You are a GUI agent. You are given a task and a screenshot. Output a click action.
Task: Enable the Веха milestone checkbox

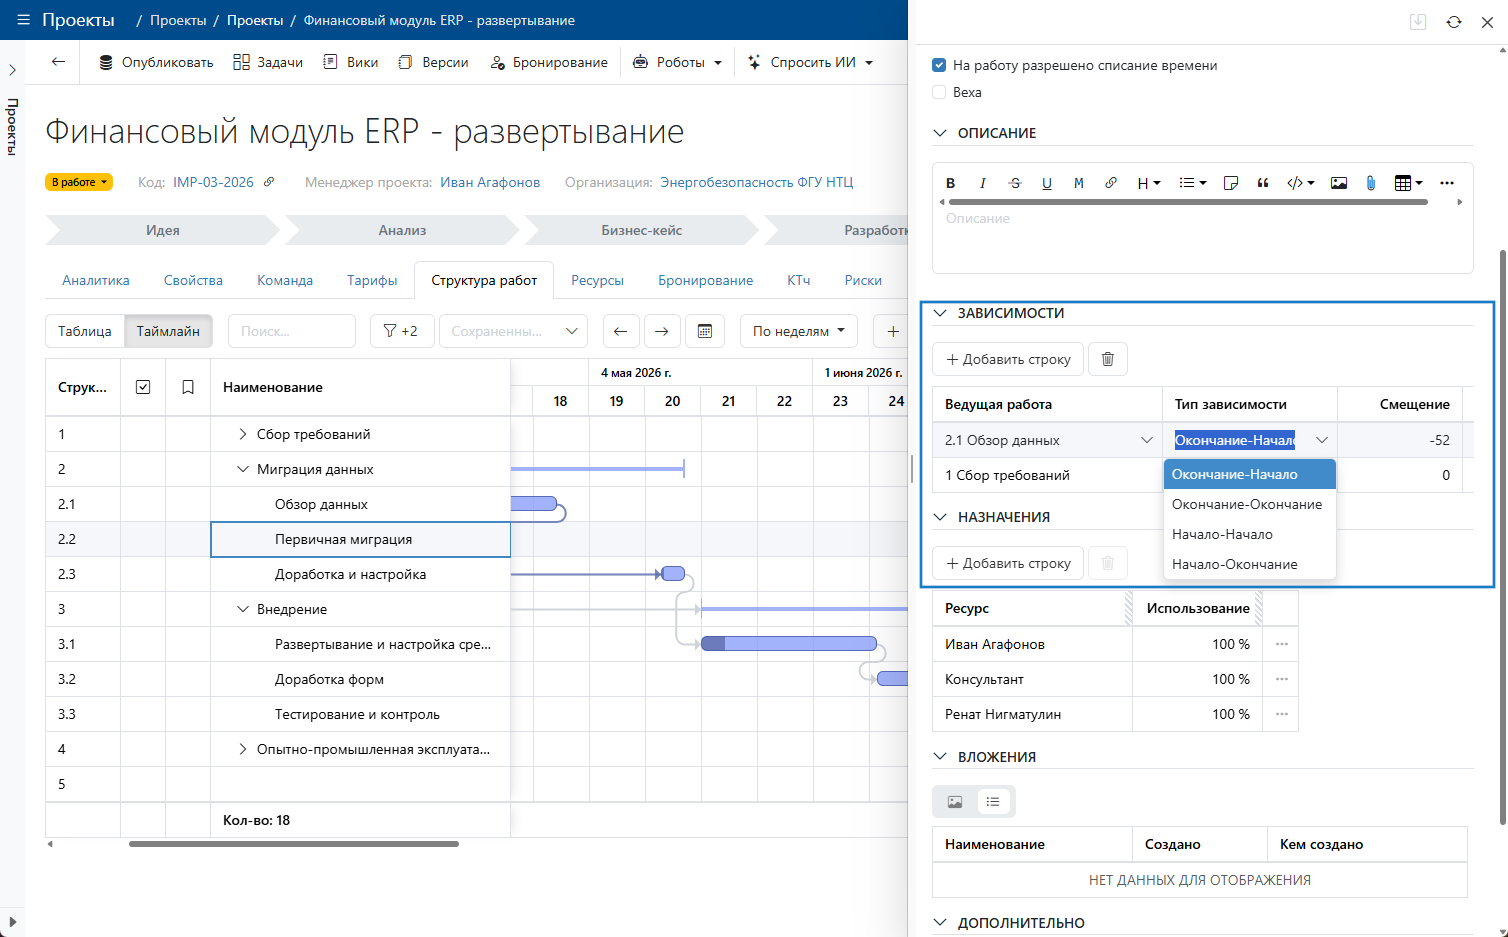click(939, 92)
